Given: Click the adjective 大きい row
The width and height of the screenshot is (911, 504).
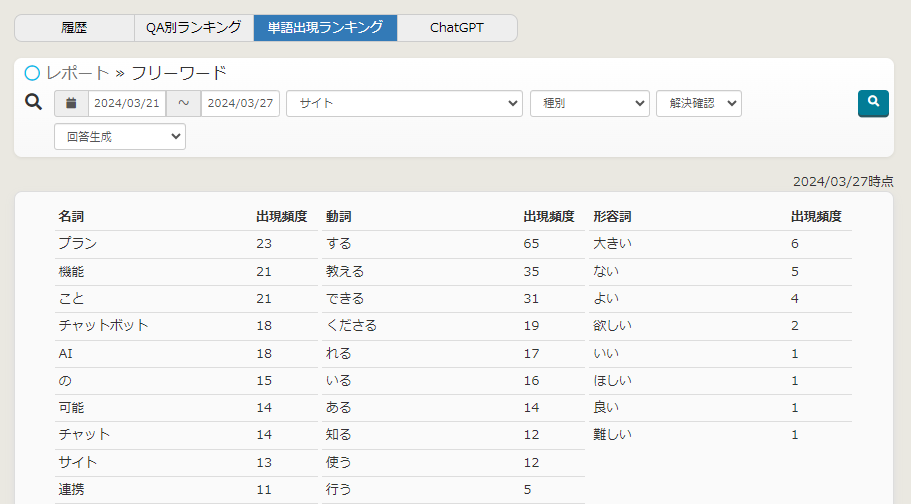Looking at the screenshot, I should coord(612,244).
